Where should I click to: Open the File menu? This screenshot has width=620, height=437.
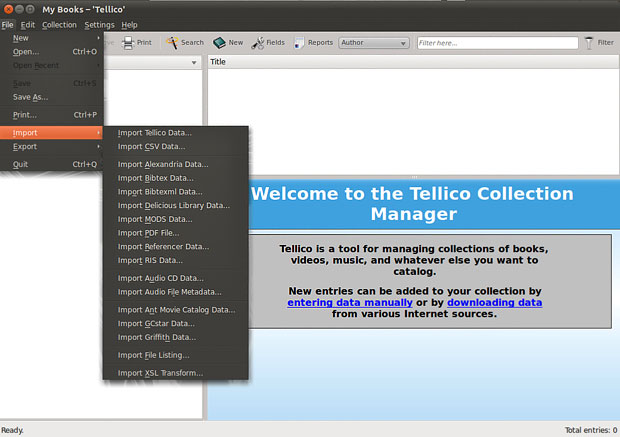click(8, 25)
